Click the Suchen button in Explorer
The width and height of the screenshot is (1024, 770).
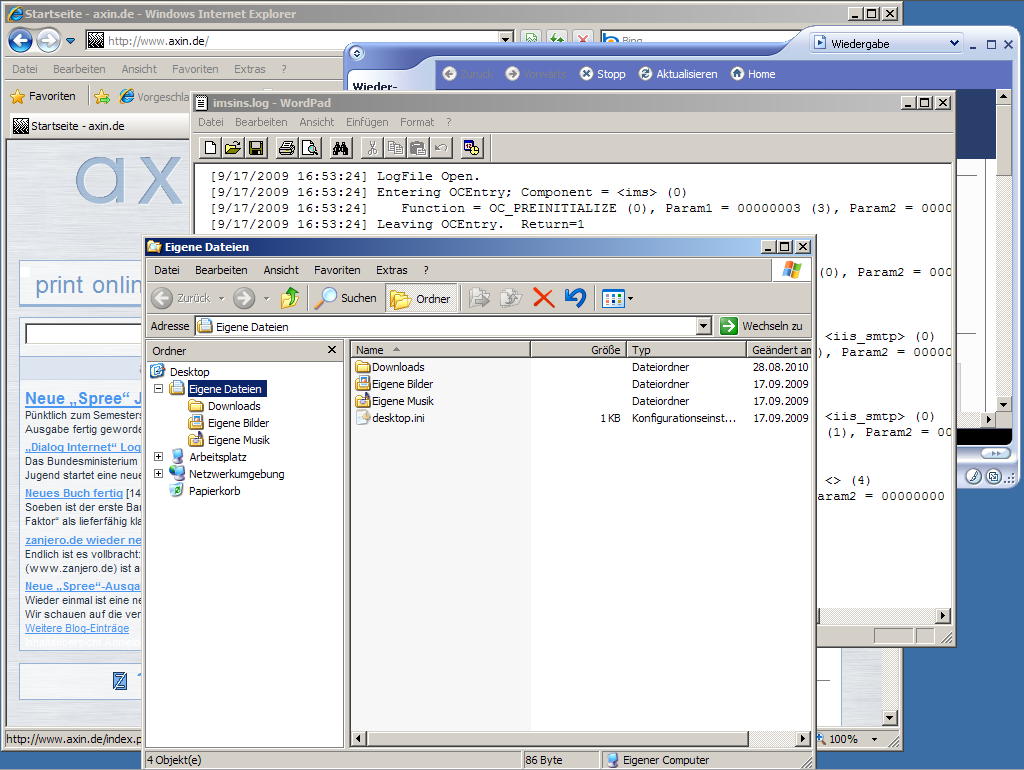pos(346,298)
